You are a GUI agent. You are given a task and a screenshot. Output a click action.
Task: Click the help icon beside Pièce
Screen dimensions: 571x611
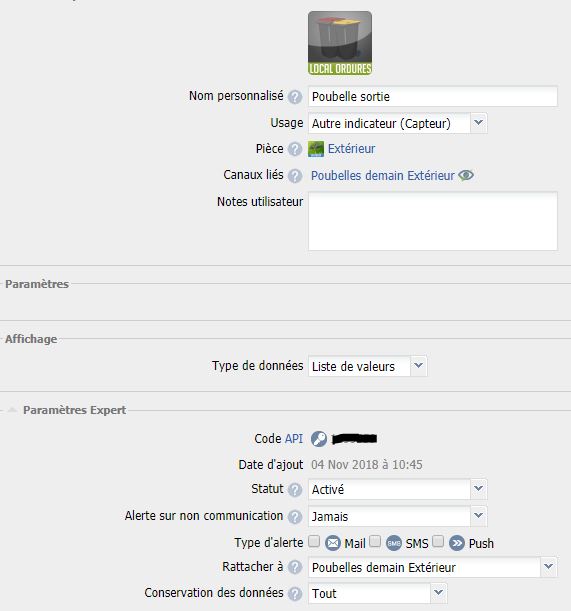pyautogui.click(x=295, y=149)
